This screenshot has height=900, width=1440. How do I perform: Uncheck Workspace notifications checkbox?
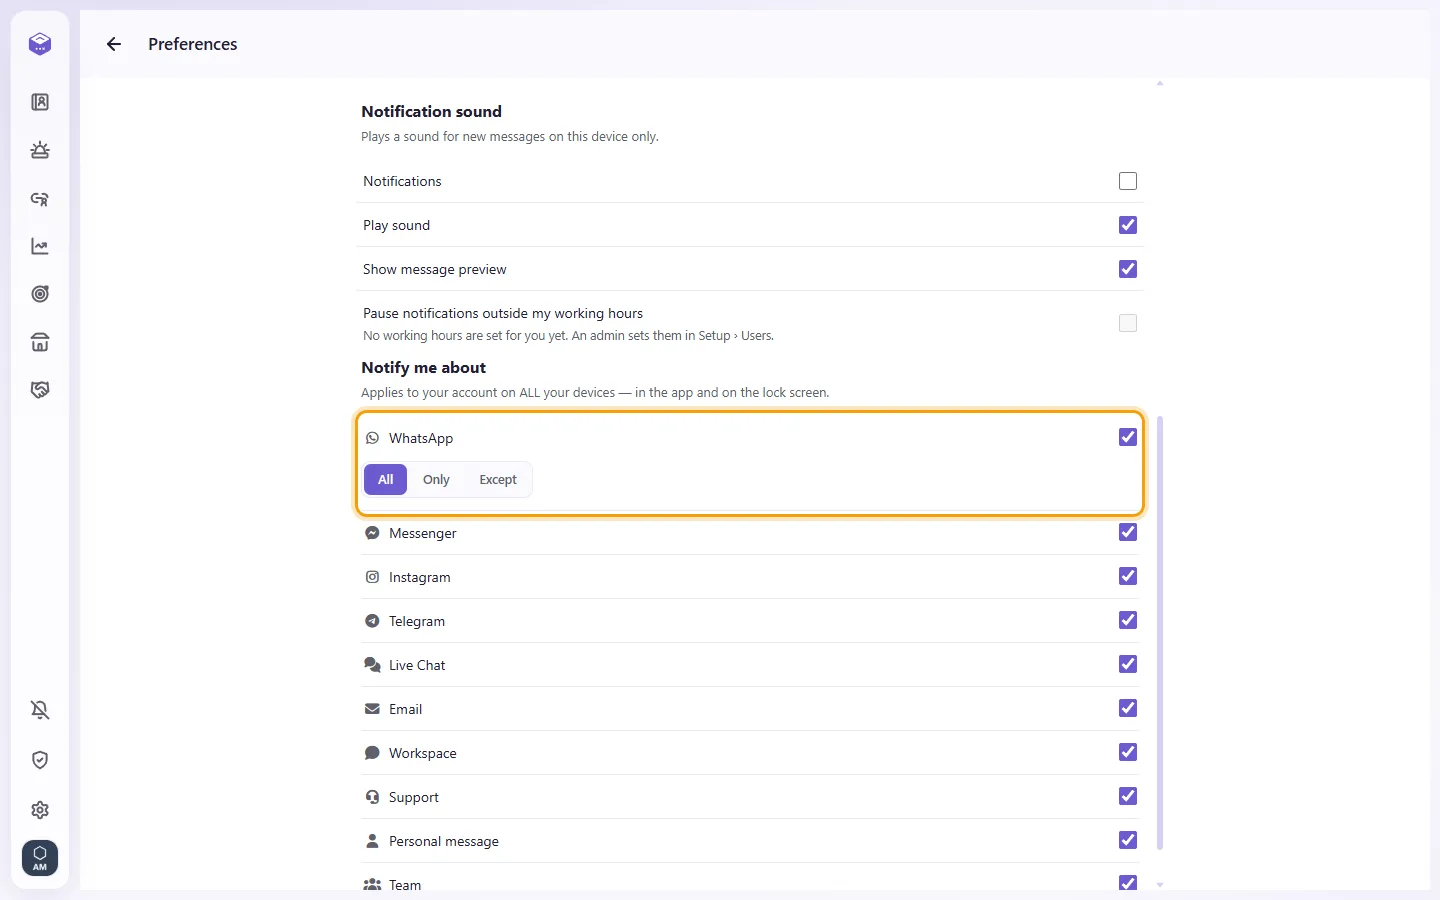1128,752
